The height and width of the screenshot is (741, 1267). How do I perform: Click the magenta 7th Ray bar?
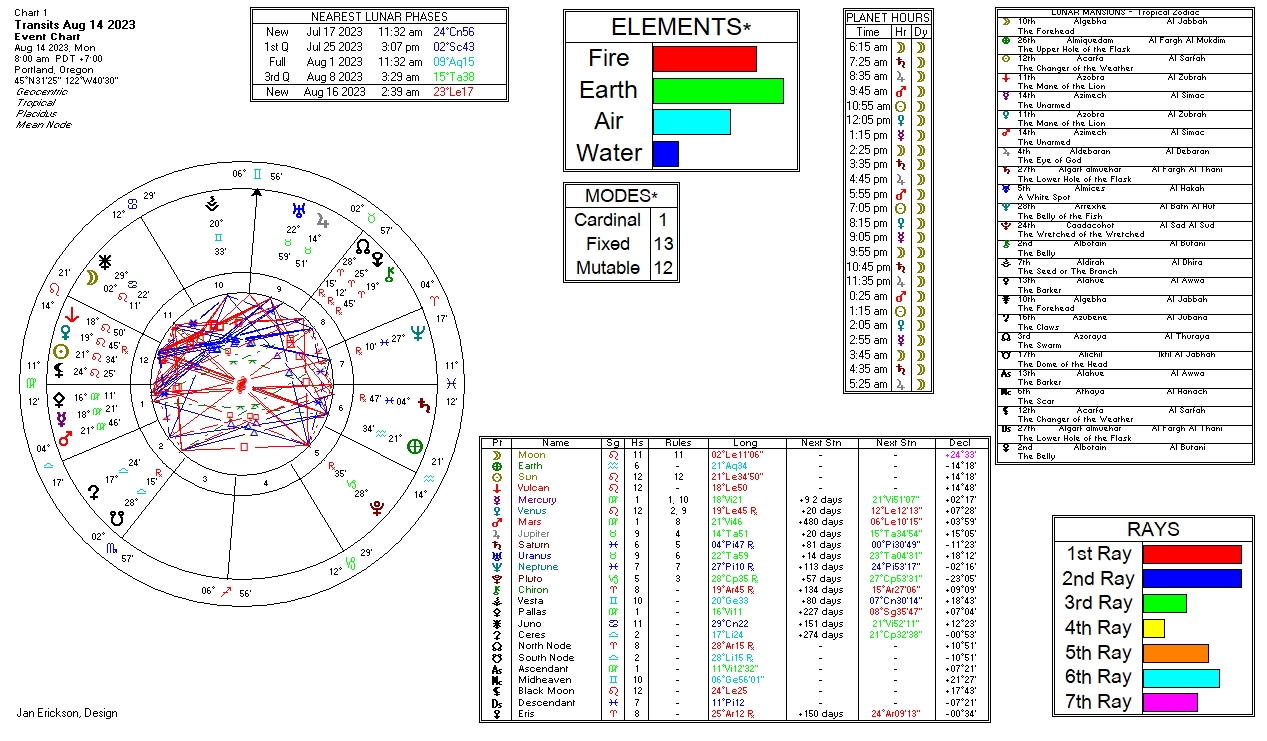[x=1170, y=702]
